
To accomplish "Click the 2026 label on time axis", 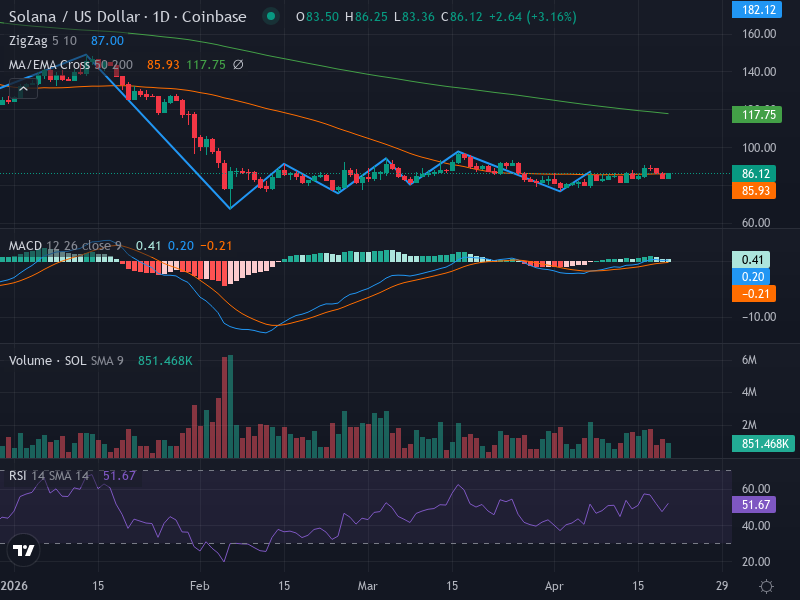I will pyautogui.click(x=14, y=586).
